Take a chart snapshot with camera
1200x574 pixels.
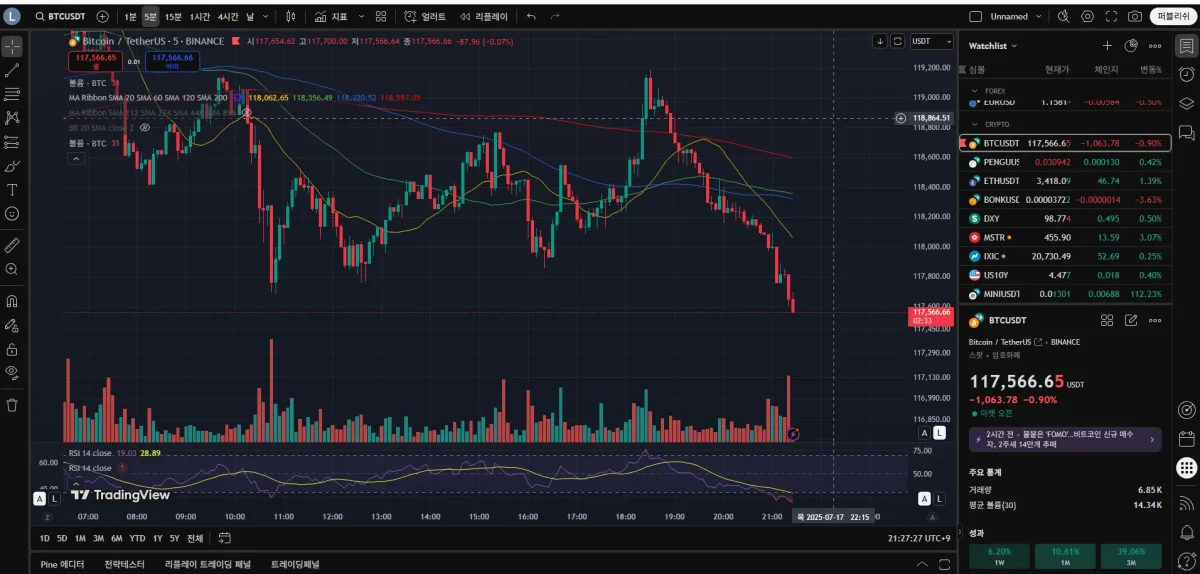tap(1135, 16)
